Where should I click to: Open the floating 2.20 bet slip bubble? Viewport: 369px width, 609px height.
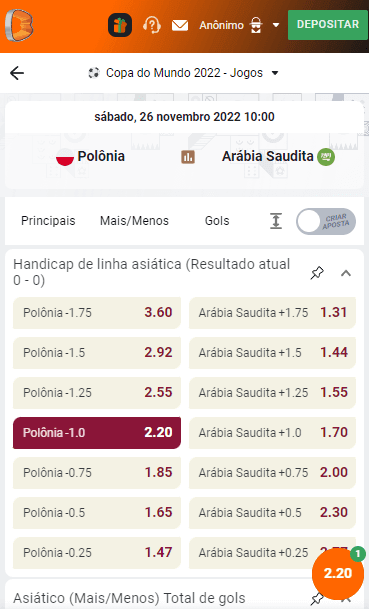(x=338, y=573)
